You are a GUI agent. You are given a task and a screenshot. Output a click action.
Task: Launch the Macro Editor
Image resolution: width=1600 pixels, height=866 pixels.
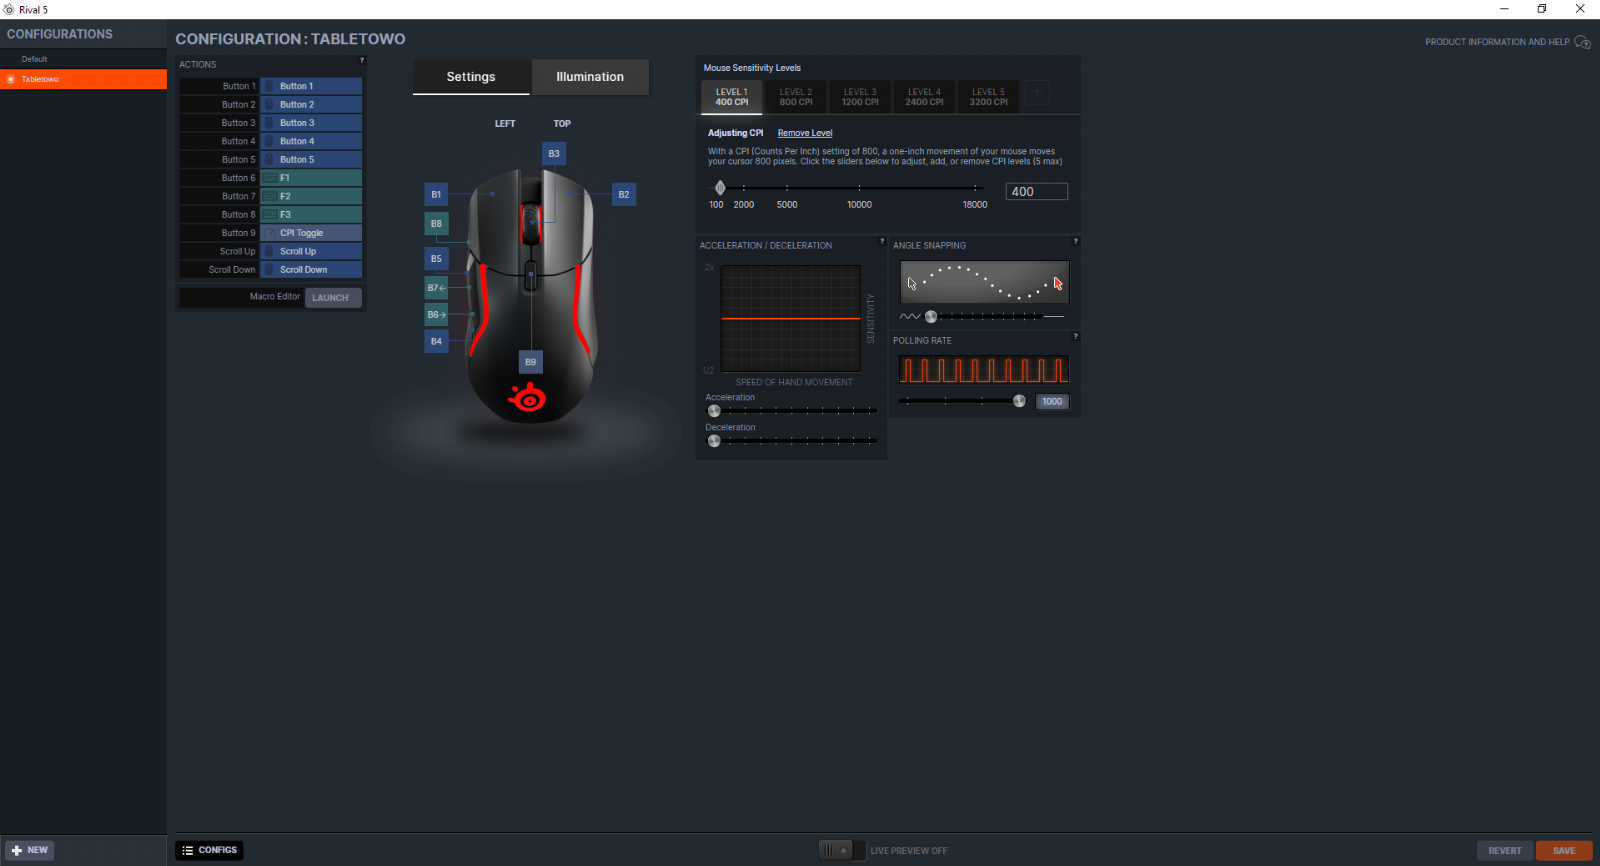point(333,298)
